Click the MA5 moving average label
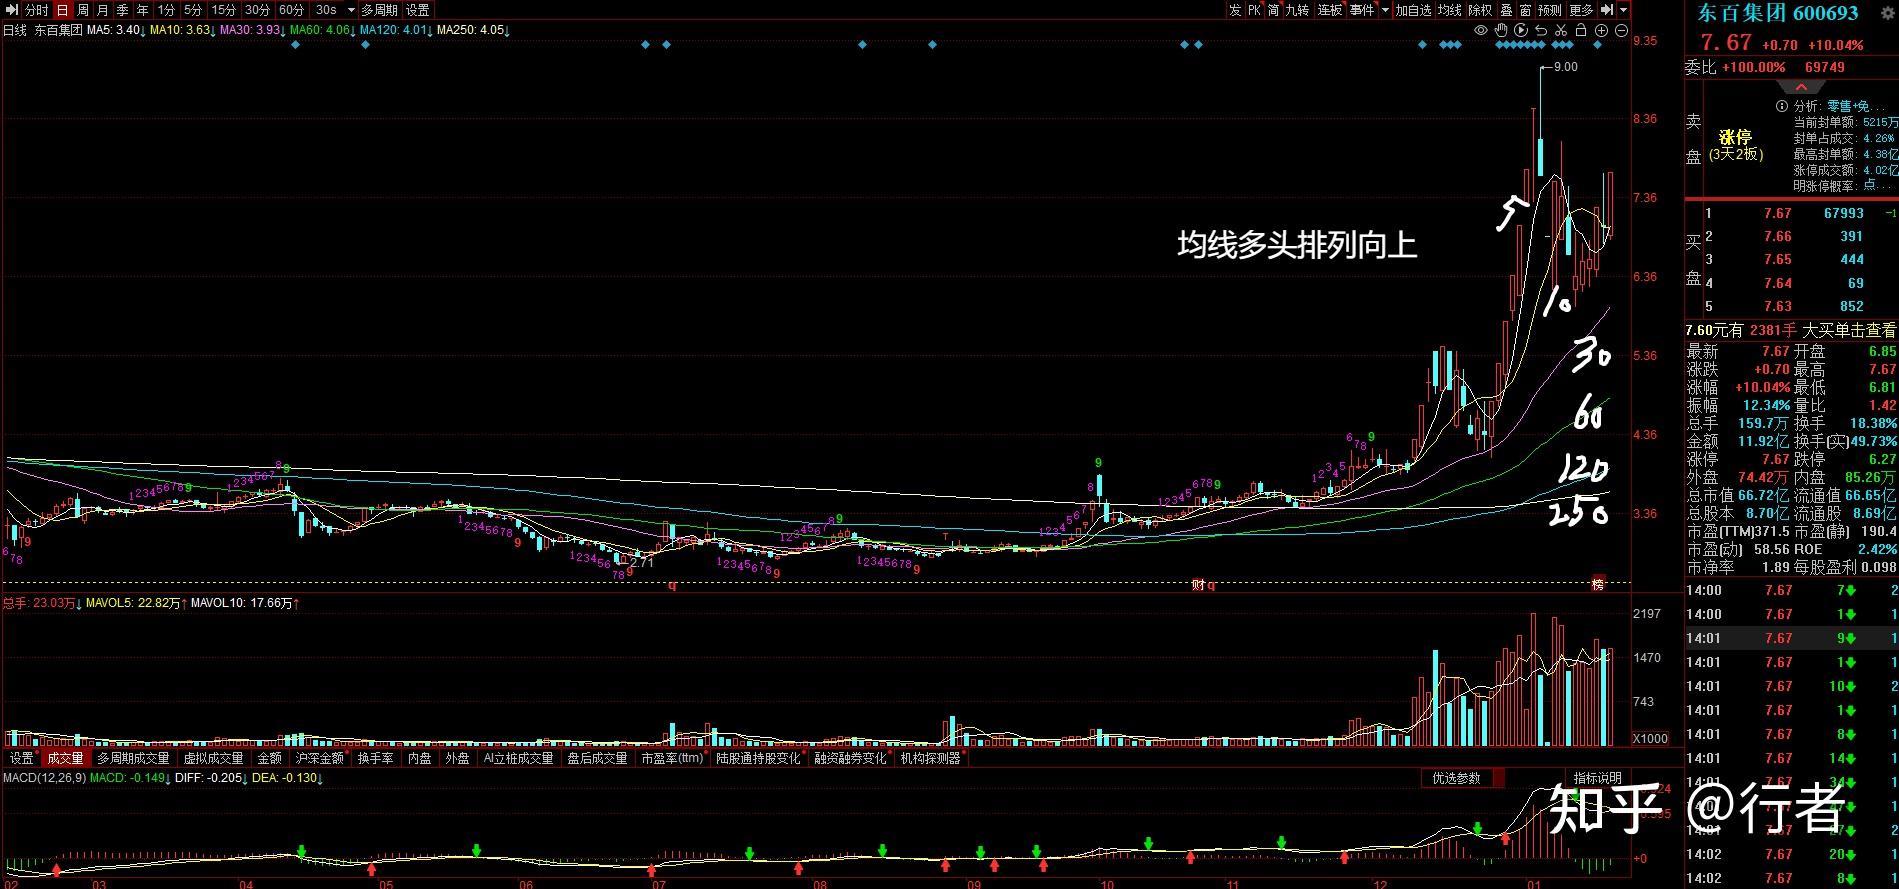Viewport: 1899px width, 889px height. (x=113, y=30)
